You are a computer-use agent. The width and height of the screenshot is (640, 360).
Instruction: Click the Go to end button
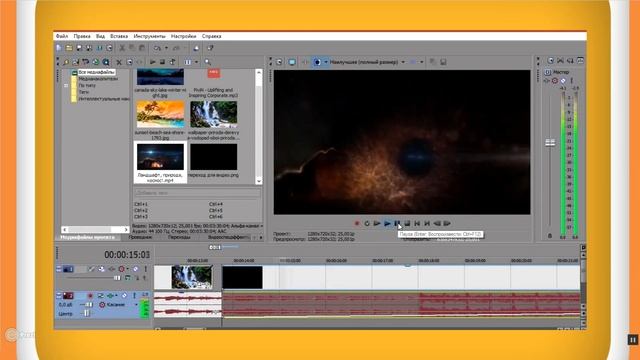tap(427, 223)
